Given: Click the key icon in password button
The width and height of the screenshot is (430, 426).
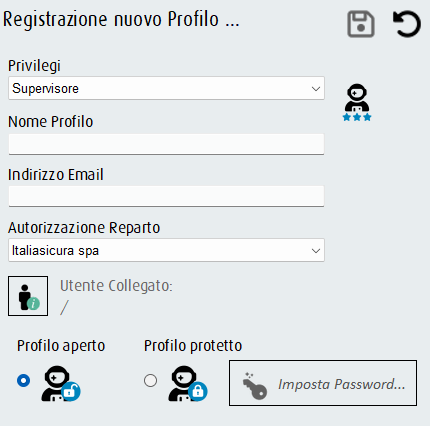Looking at the screenshot, I should tap(254, 386).
